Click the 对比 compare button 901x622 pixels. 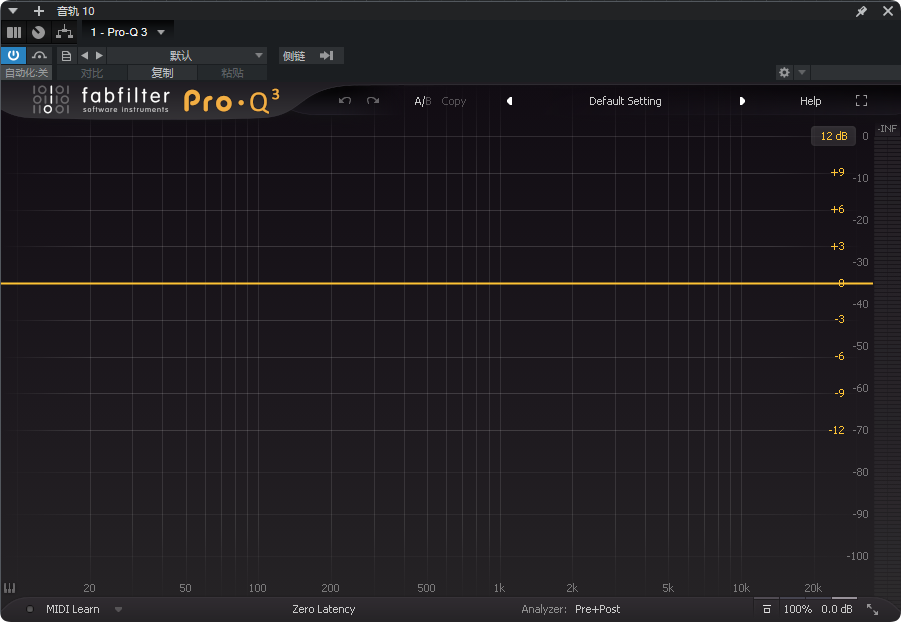coord(92,73)
